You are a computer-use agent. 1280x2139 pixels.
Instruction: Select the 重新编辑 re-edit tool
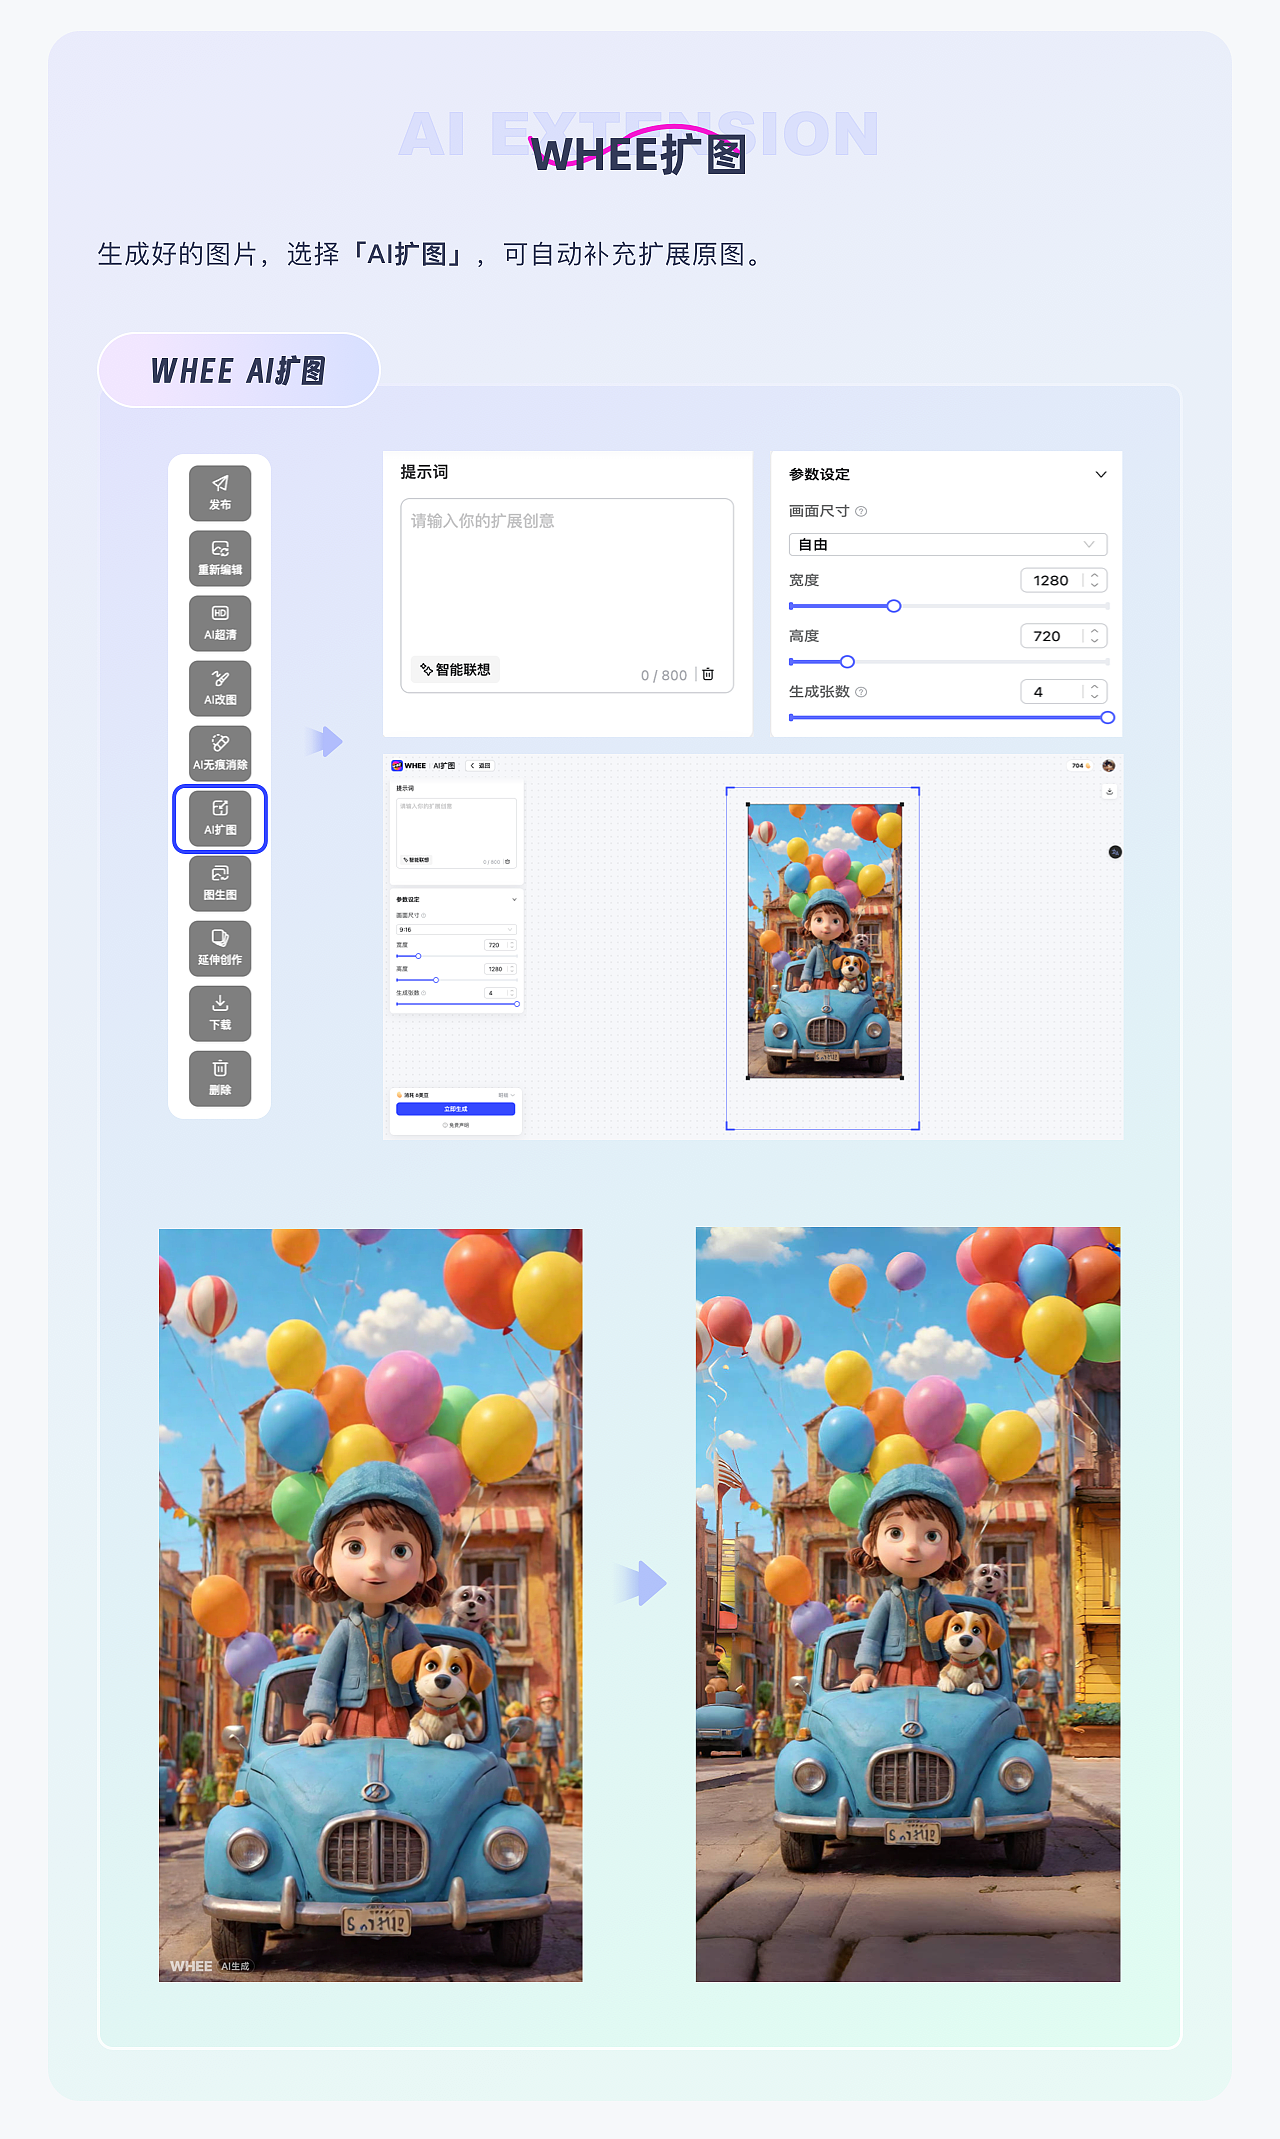click(220, 558)
